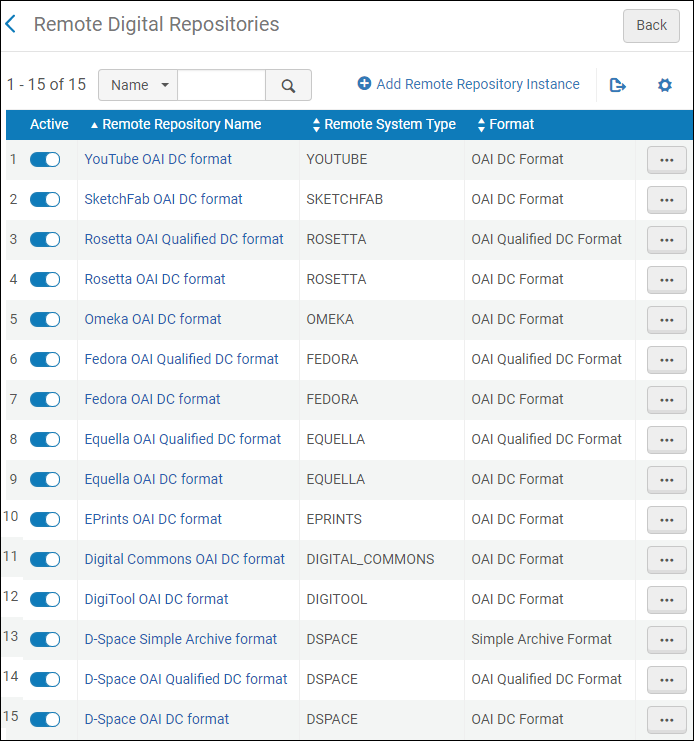Open row actions for Rosetta OAI DC format

pos(667,280)
